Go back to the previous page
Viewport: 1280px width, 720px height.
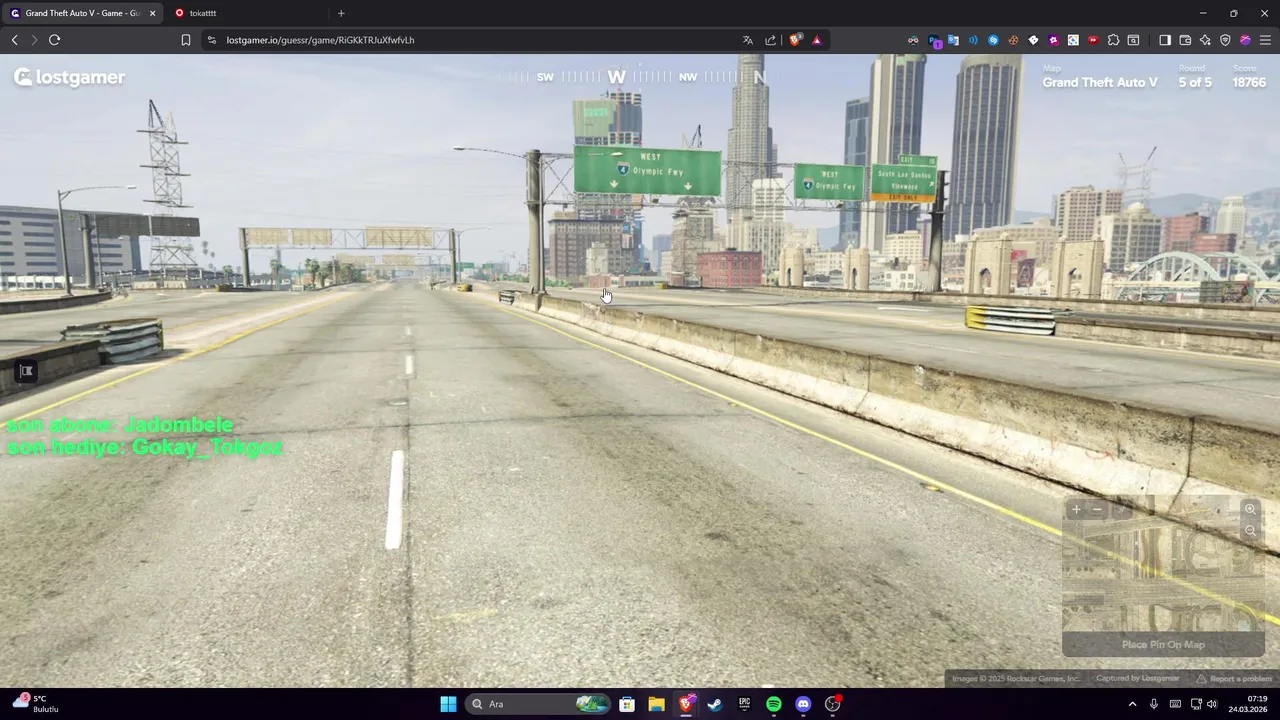pos(15,40)
